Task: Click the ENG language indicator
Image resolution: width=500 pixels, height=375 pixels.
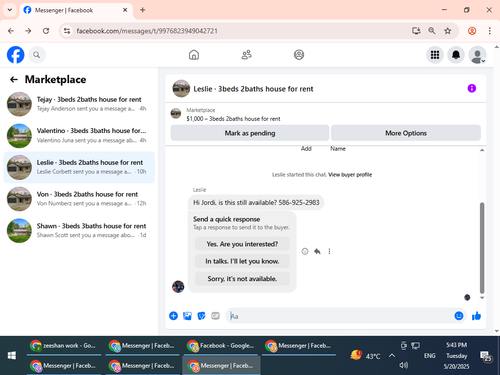Action: (429, 356)
